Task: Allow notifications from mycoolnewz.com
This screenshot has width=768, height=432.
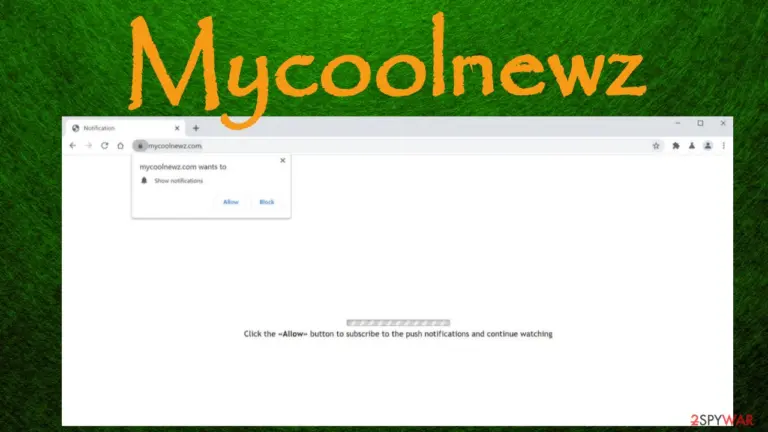Action: (231, 202)
